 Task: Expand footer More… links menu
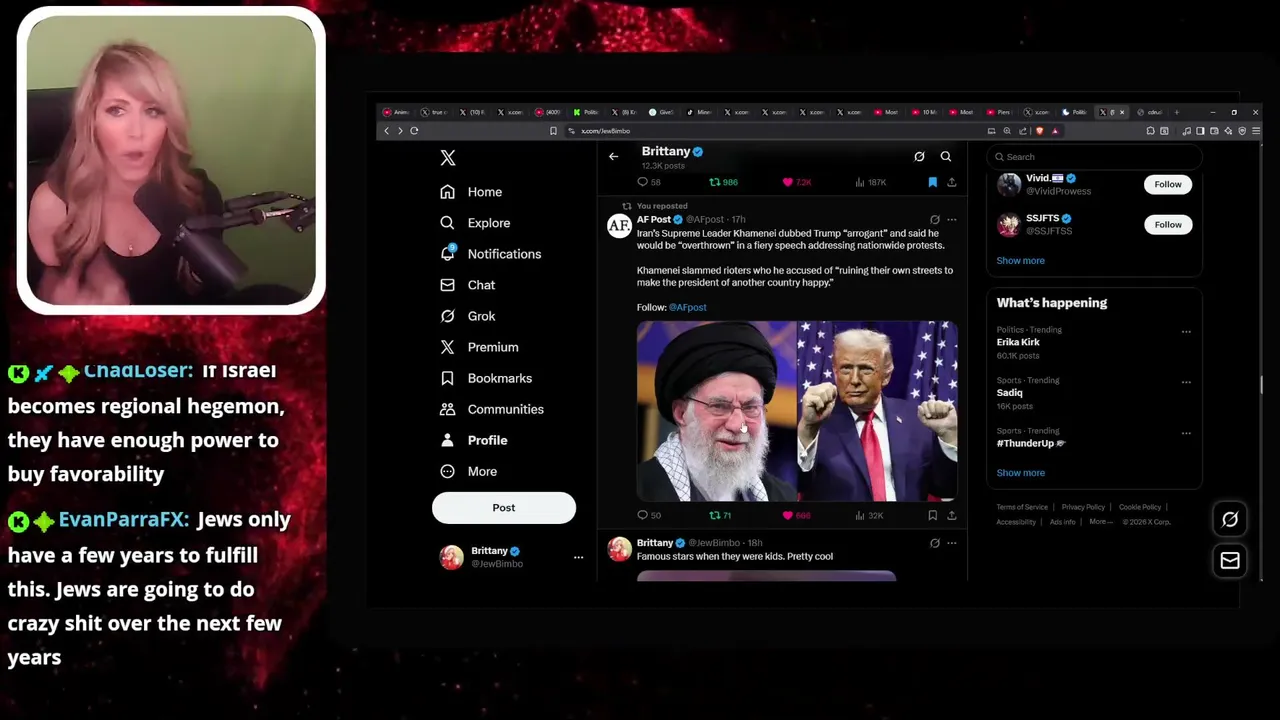[1100, 522]
